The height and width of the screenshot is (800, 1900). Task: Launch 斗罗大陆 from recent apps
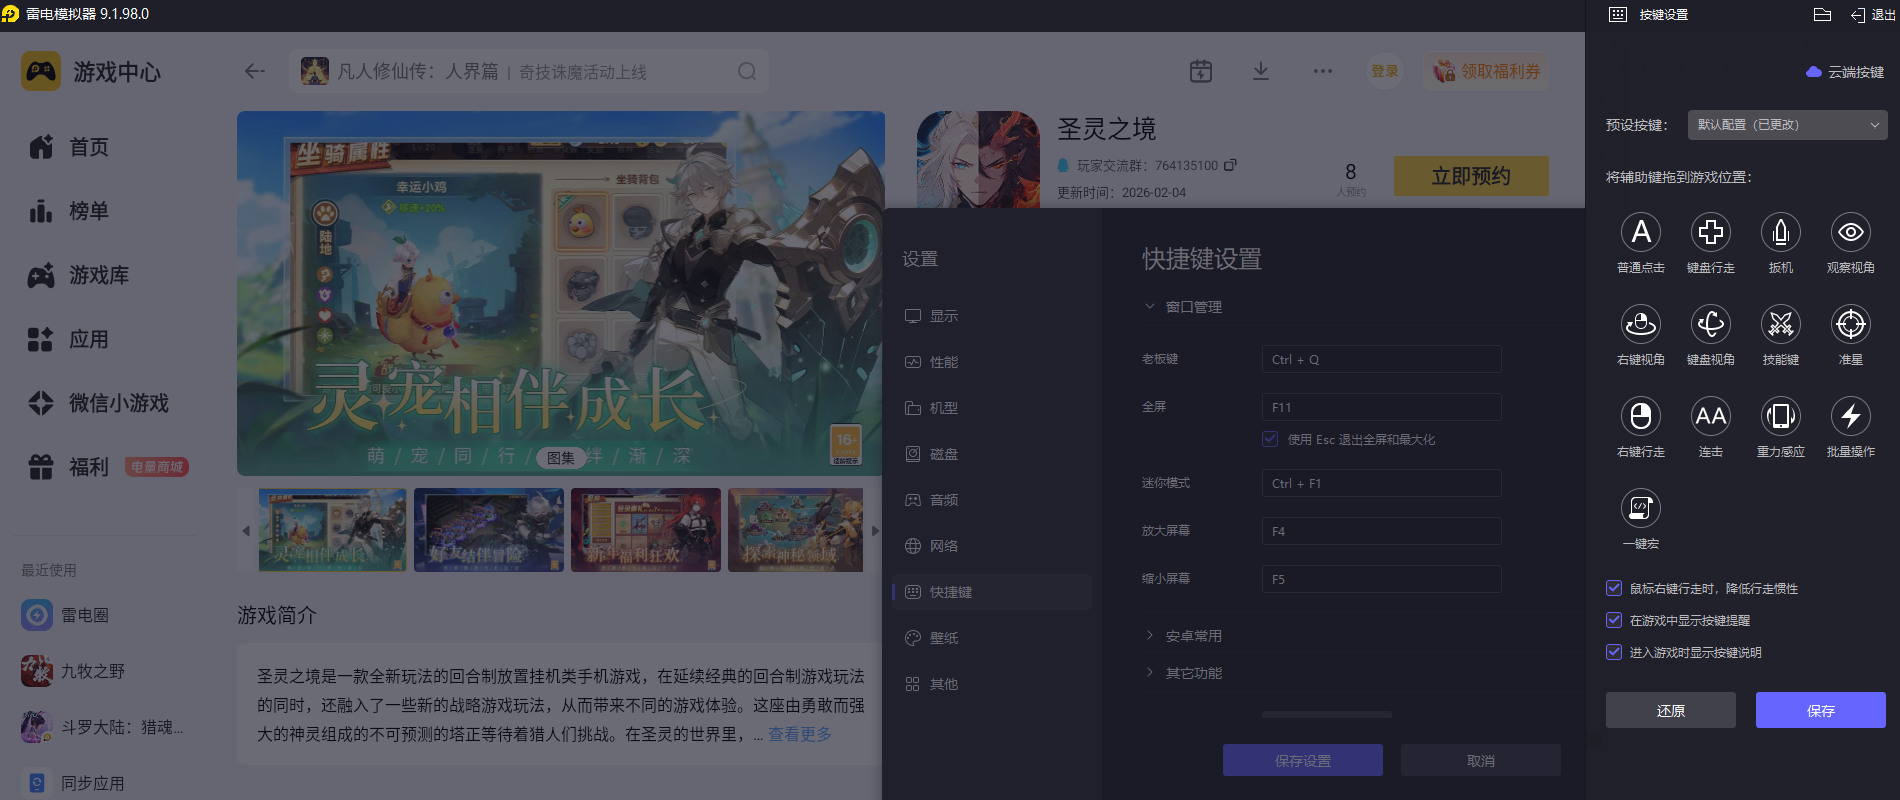tap(102, 727)
